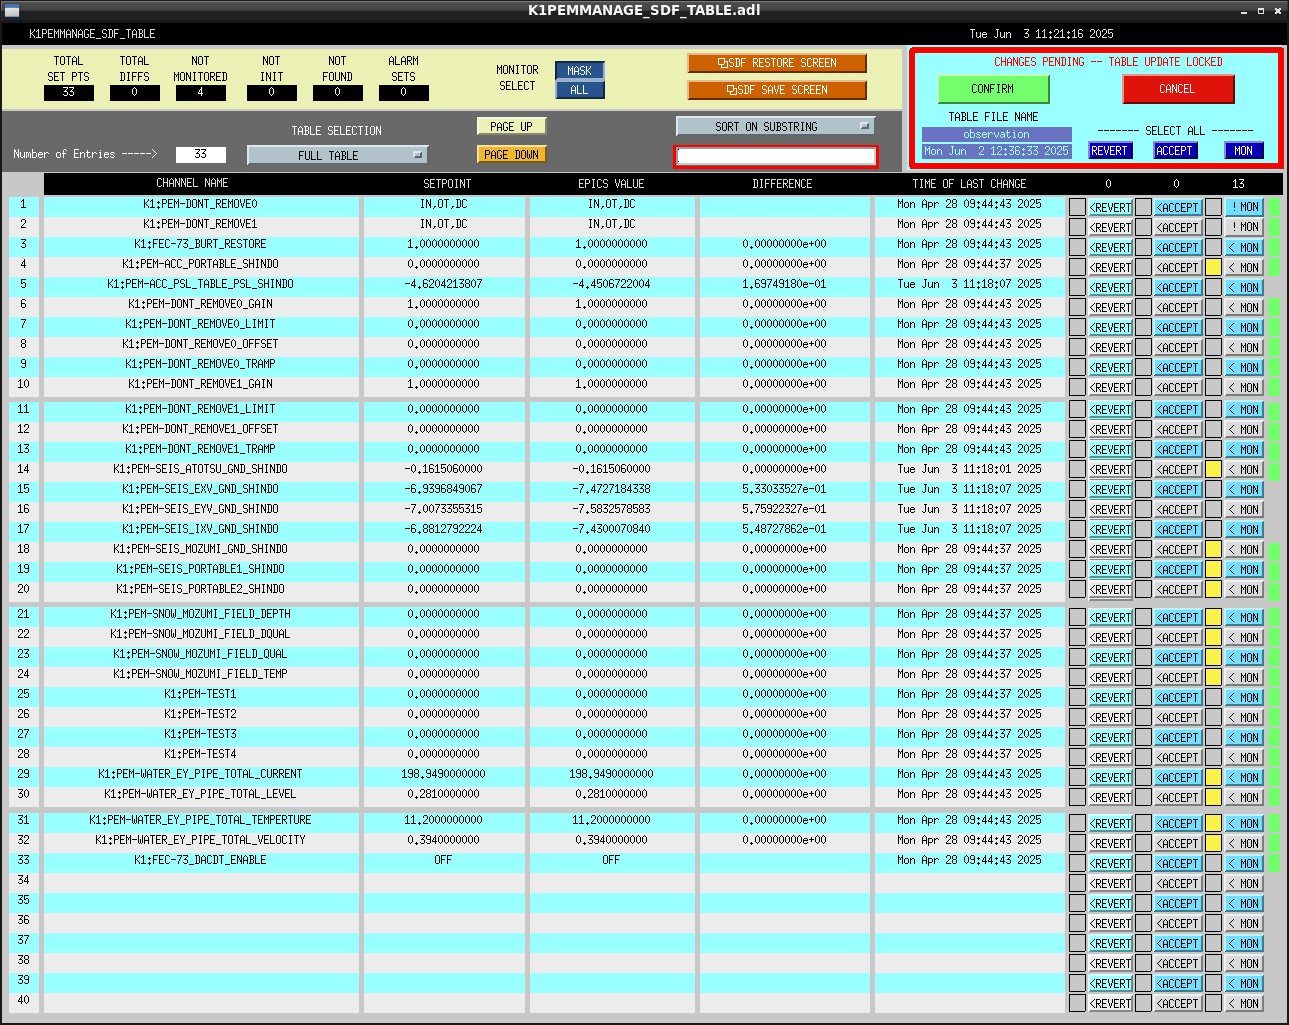
Task: Select EPICS value -7.4727184338
Action: click(x=611, y=489)
